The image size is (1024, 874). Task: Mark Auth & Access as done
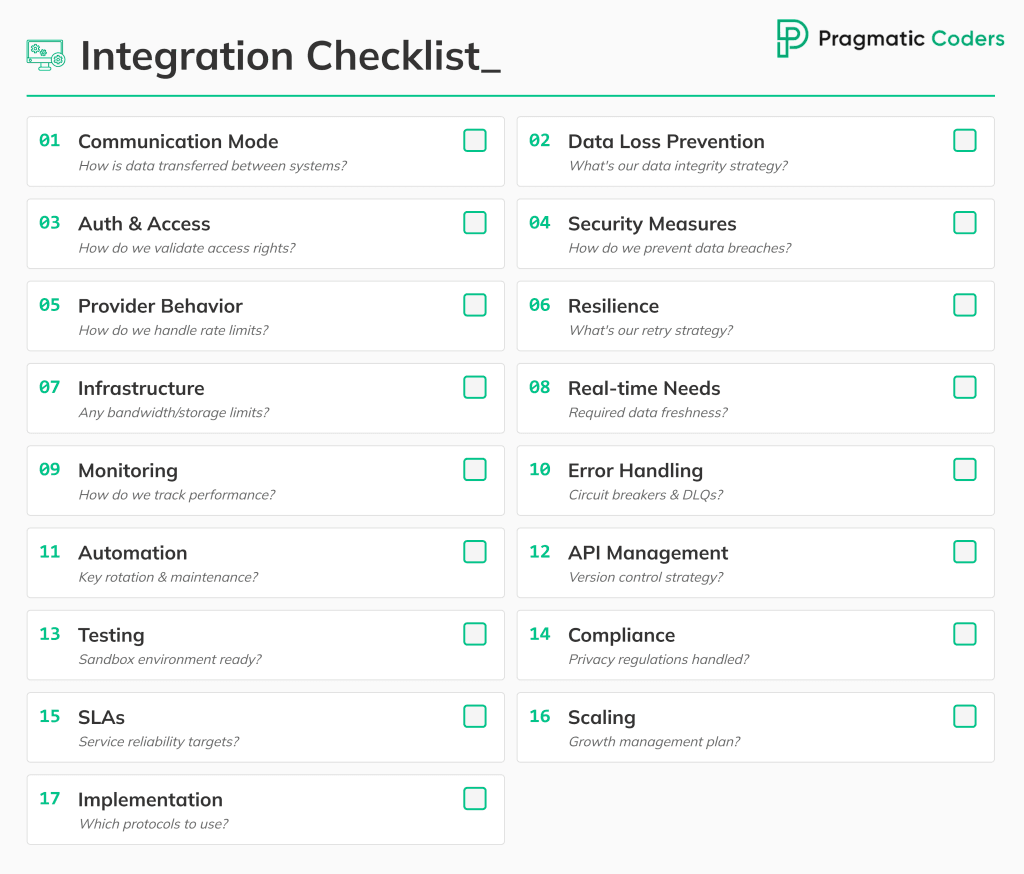coord(475,223)
